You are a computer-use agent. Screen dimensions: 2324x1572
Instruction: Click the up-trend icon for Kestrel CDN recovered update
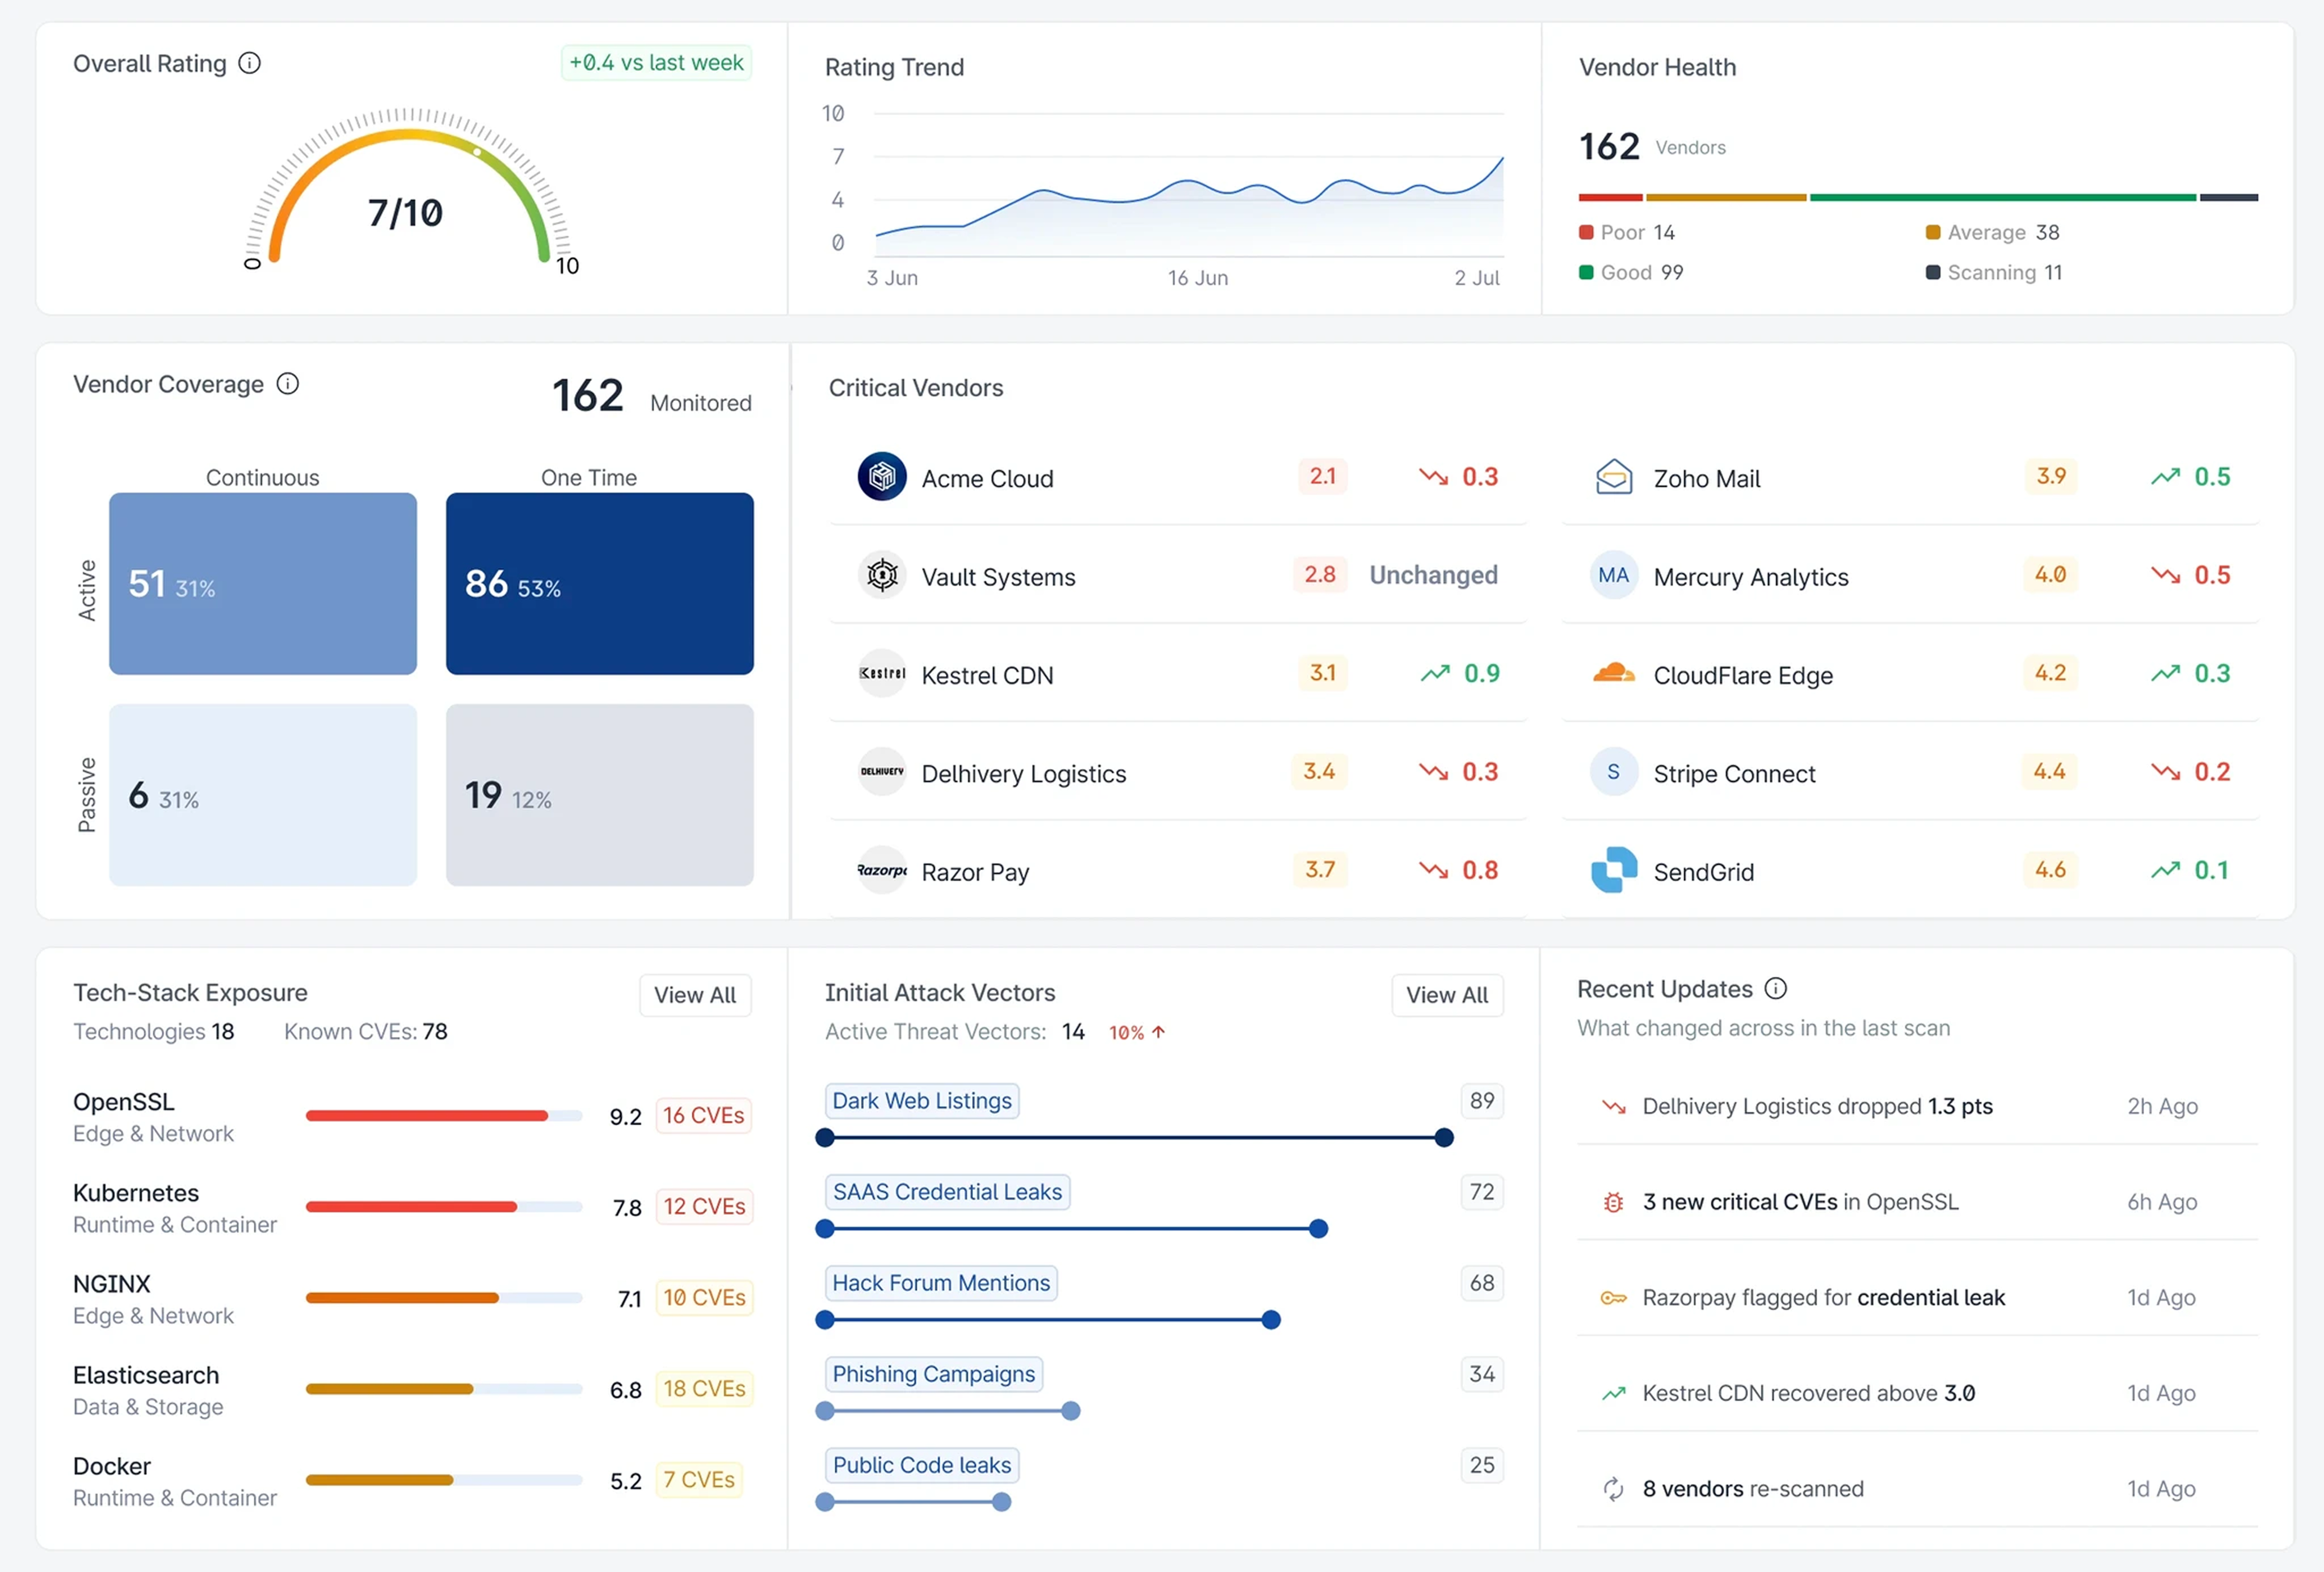1614,1393
